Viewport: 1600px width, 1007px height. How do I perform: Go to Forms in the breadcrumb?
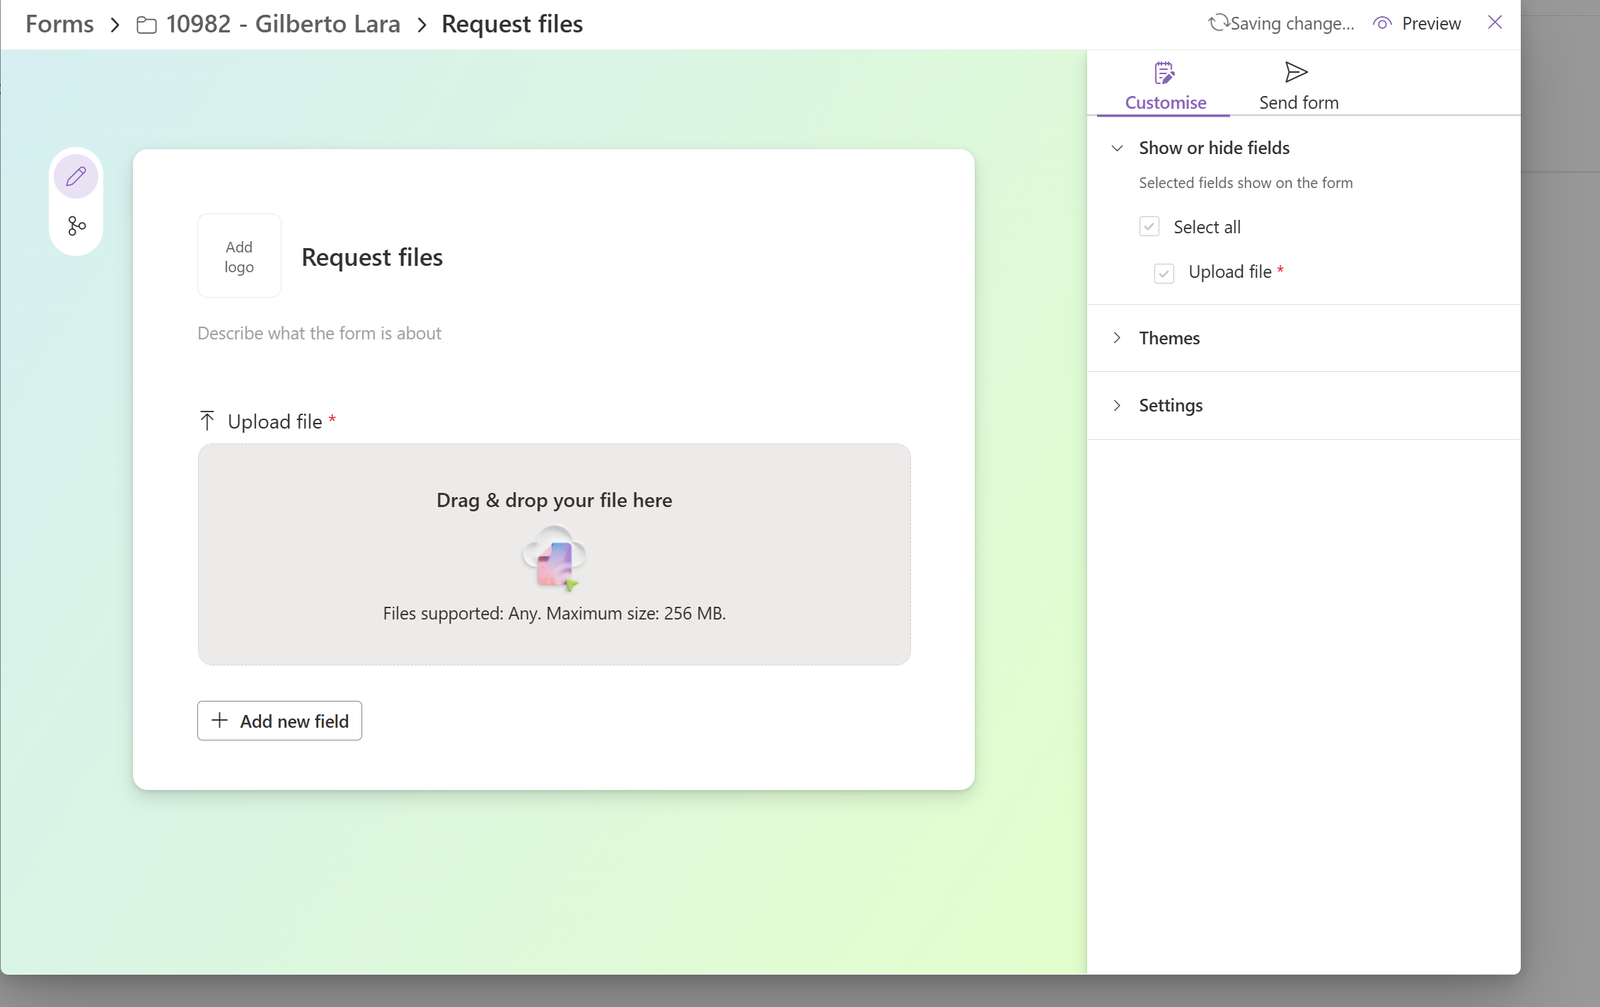59,24
